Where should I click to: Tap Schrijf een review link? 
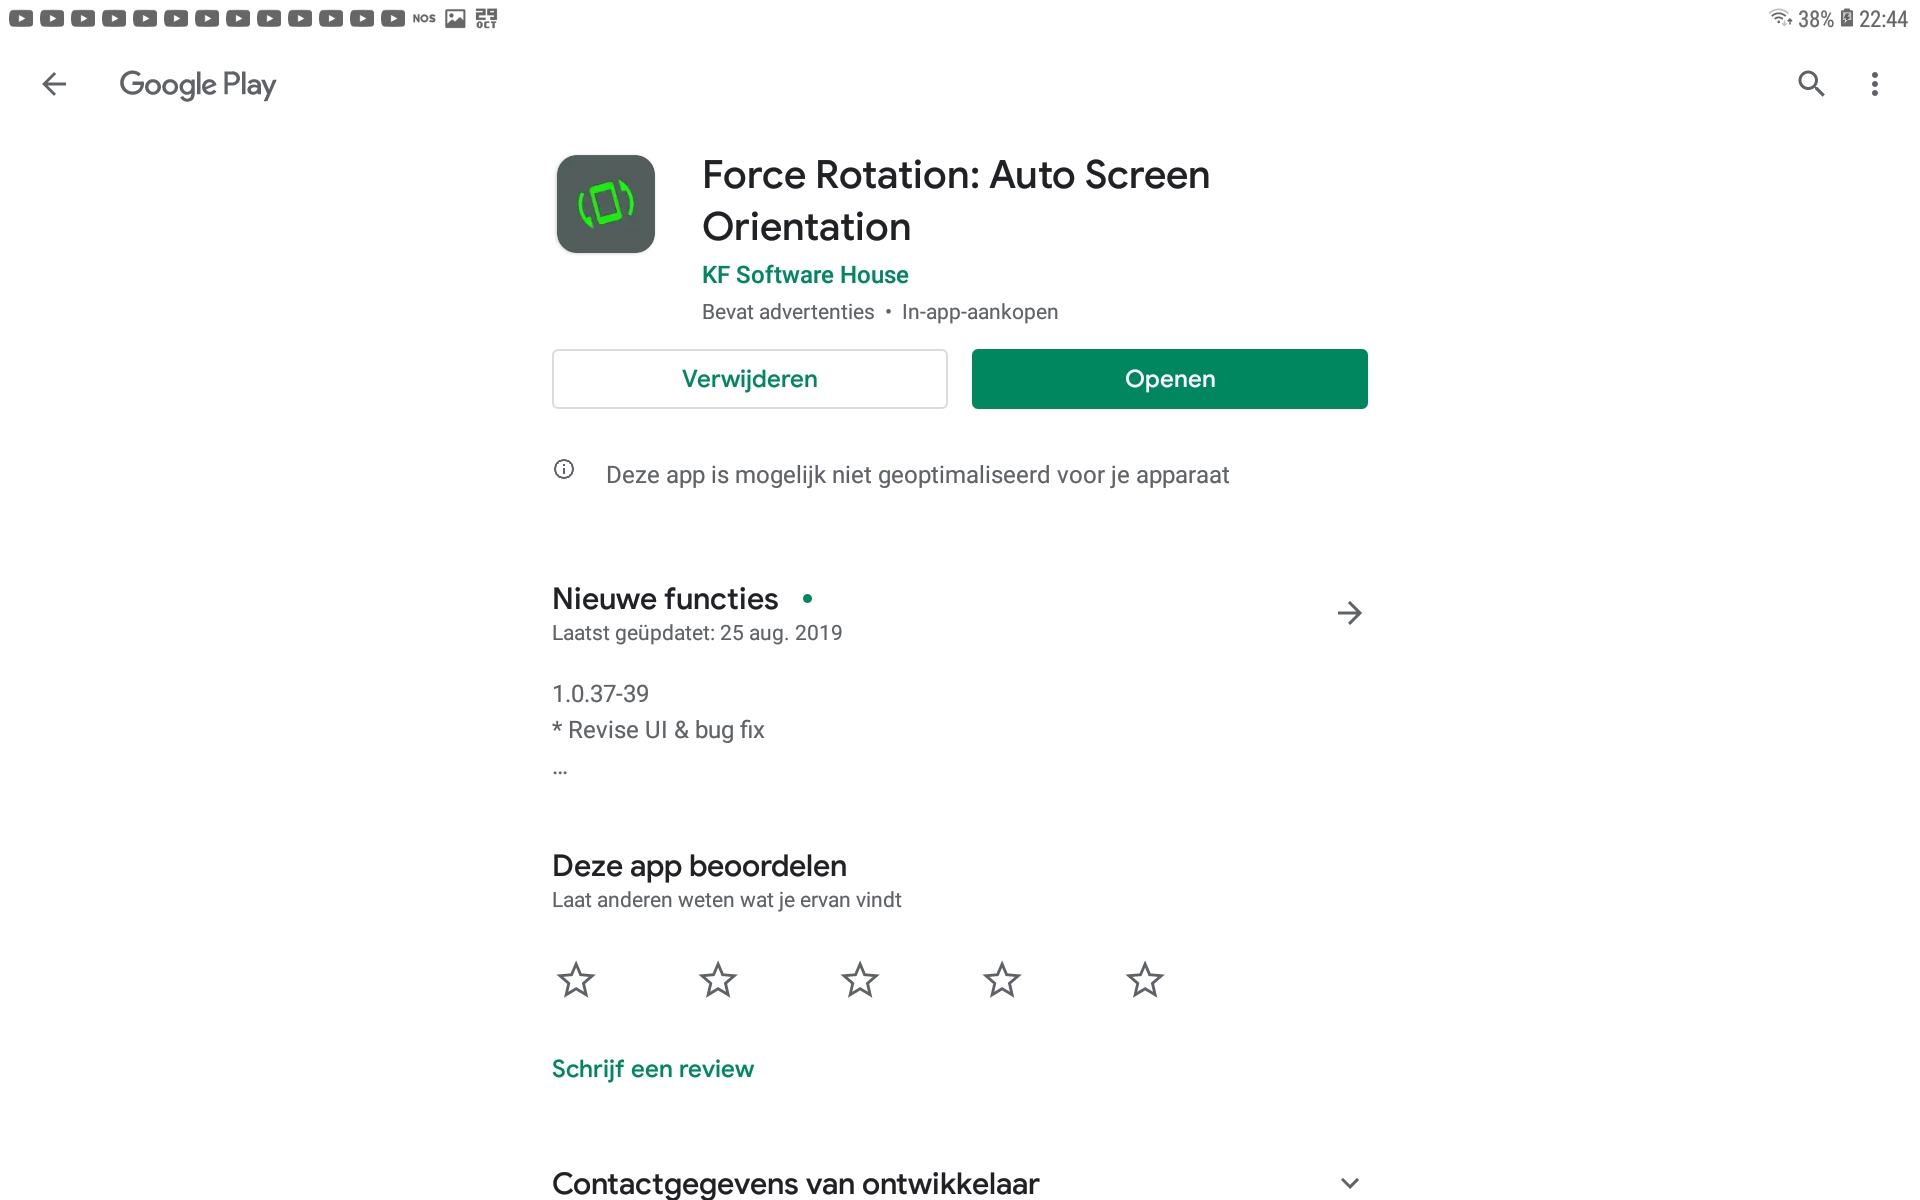(653, 1069)
